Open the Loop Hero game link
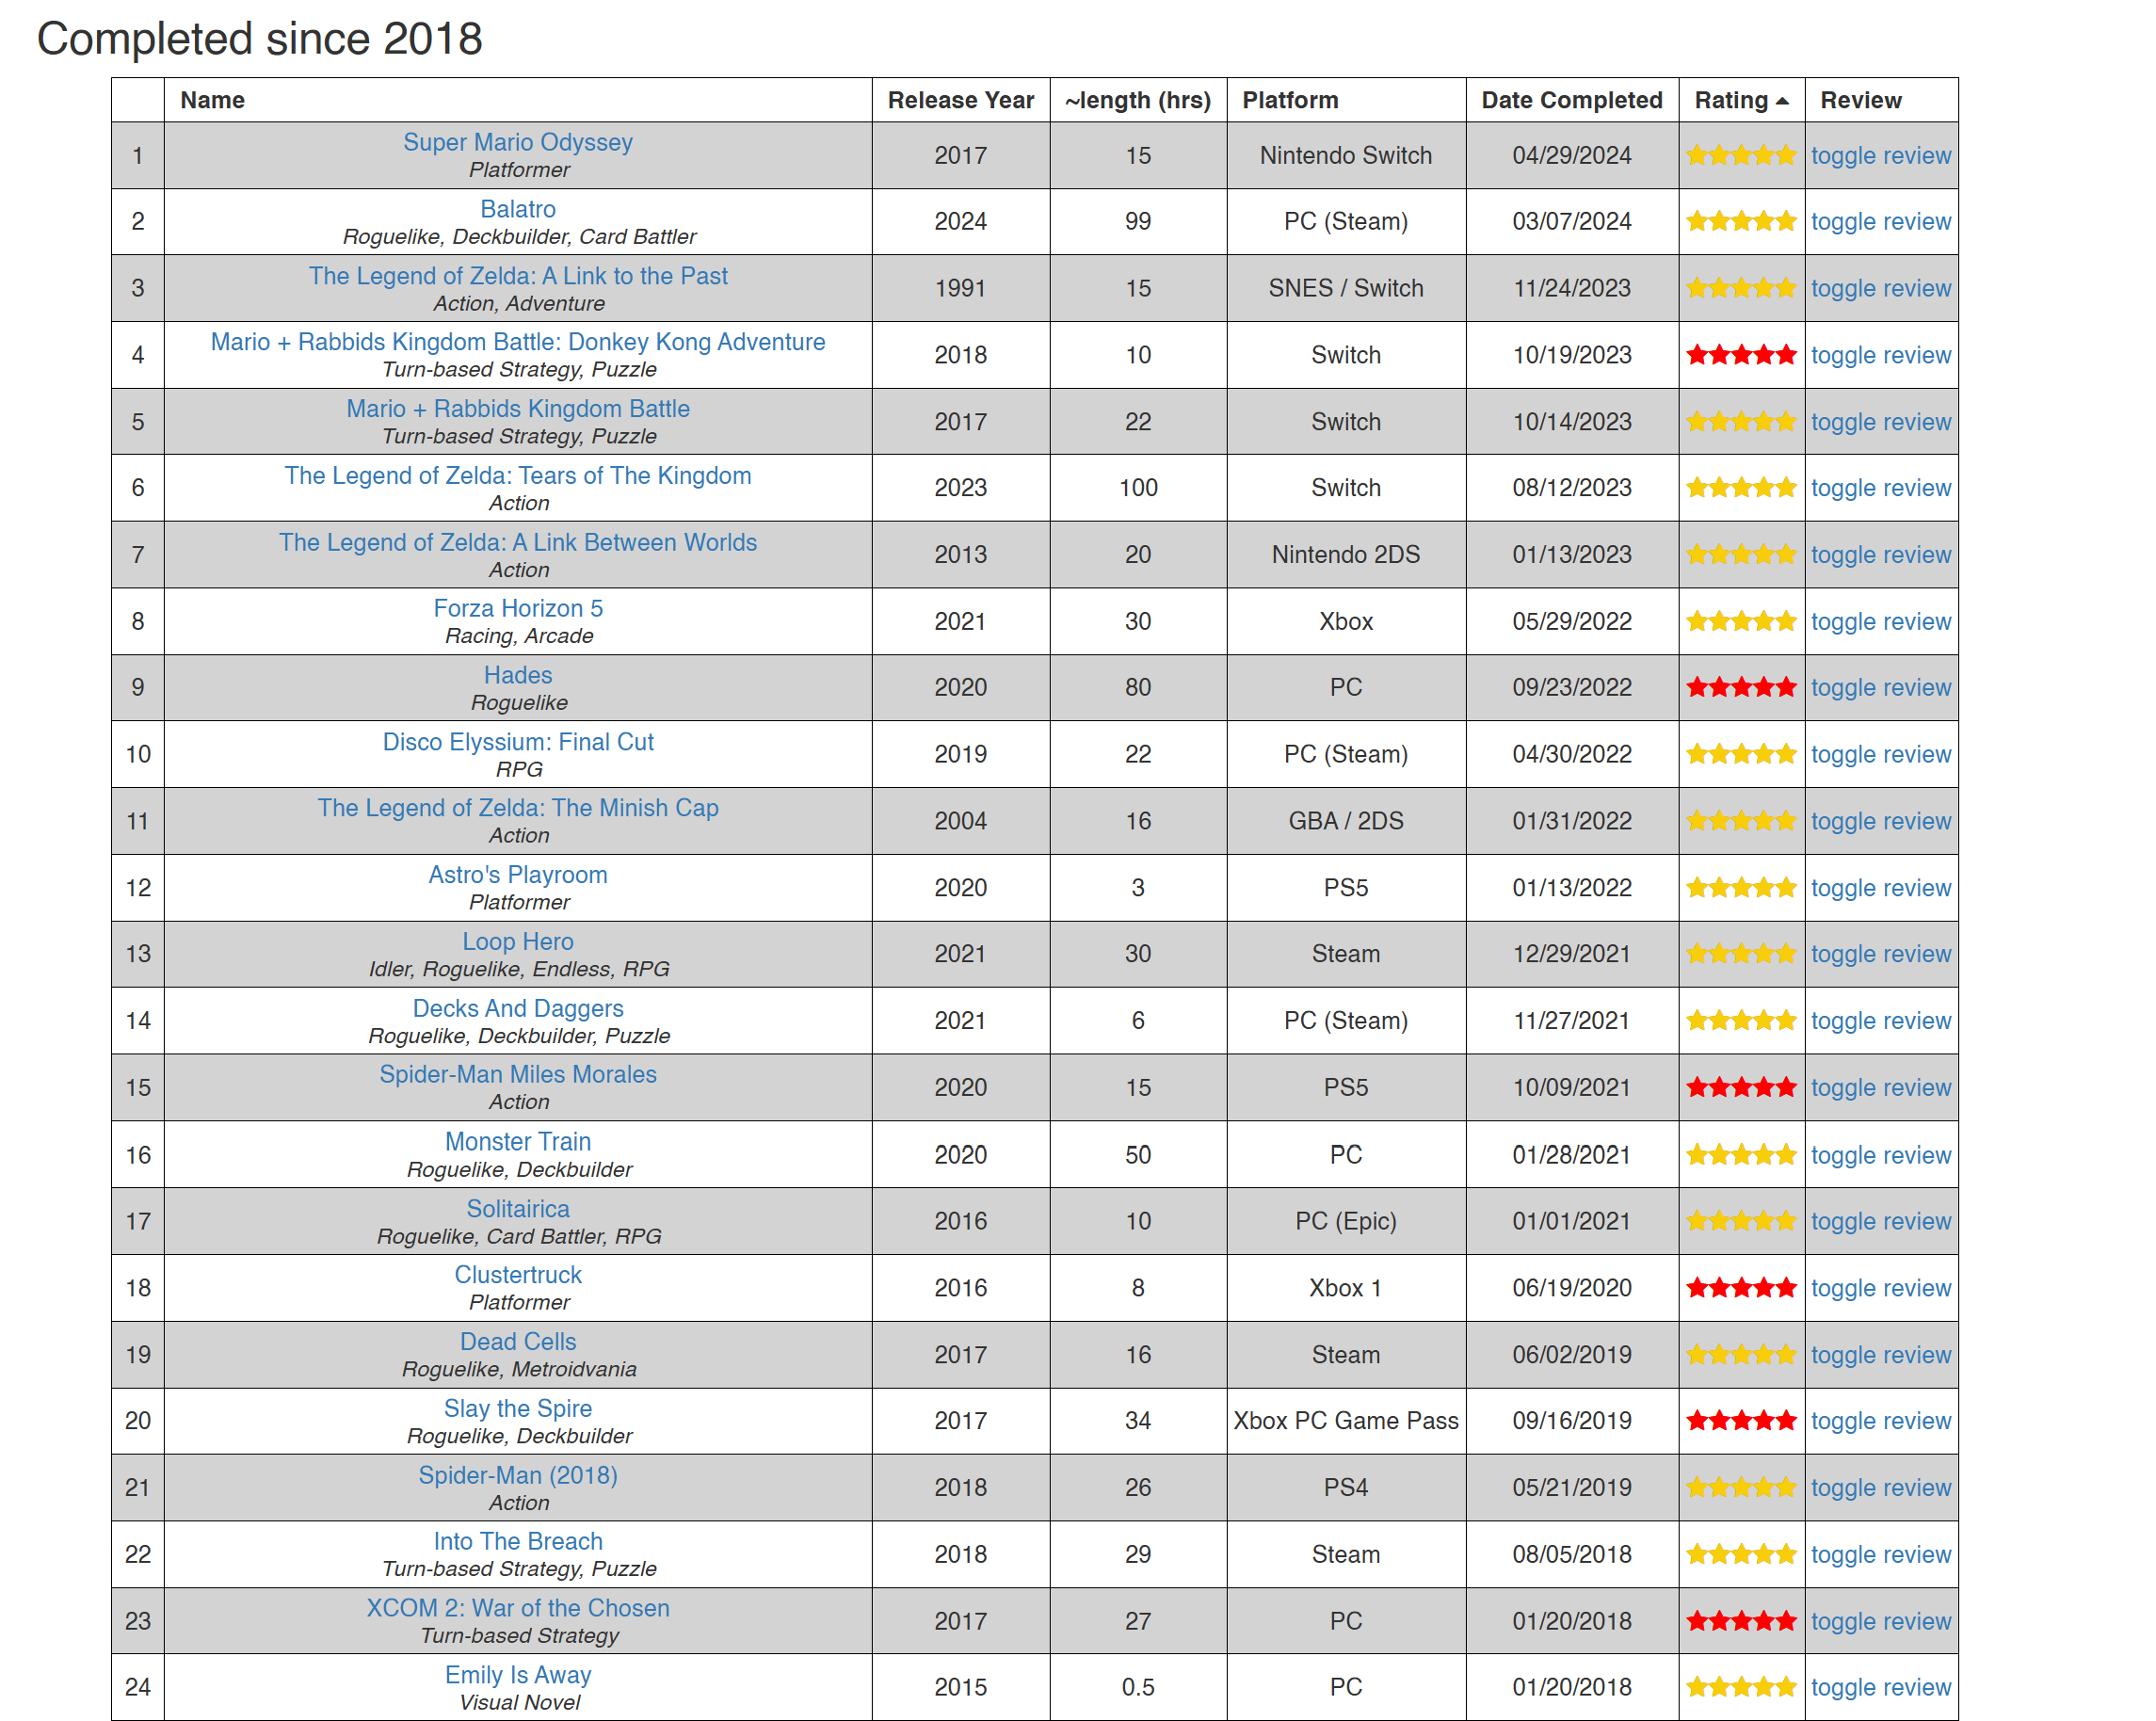 (517, 941)
